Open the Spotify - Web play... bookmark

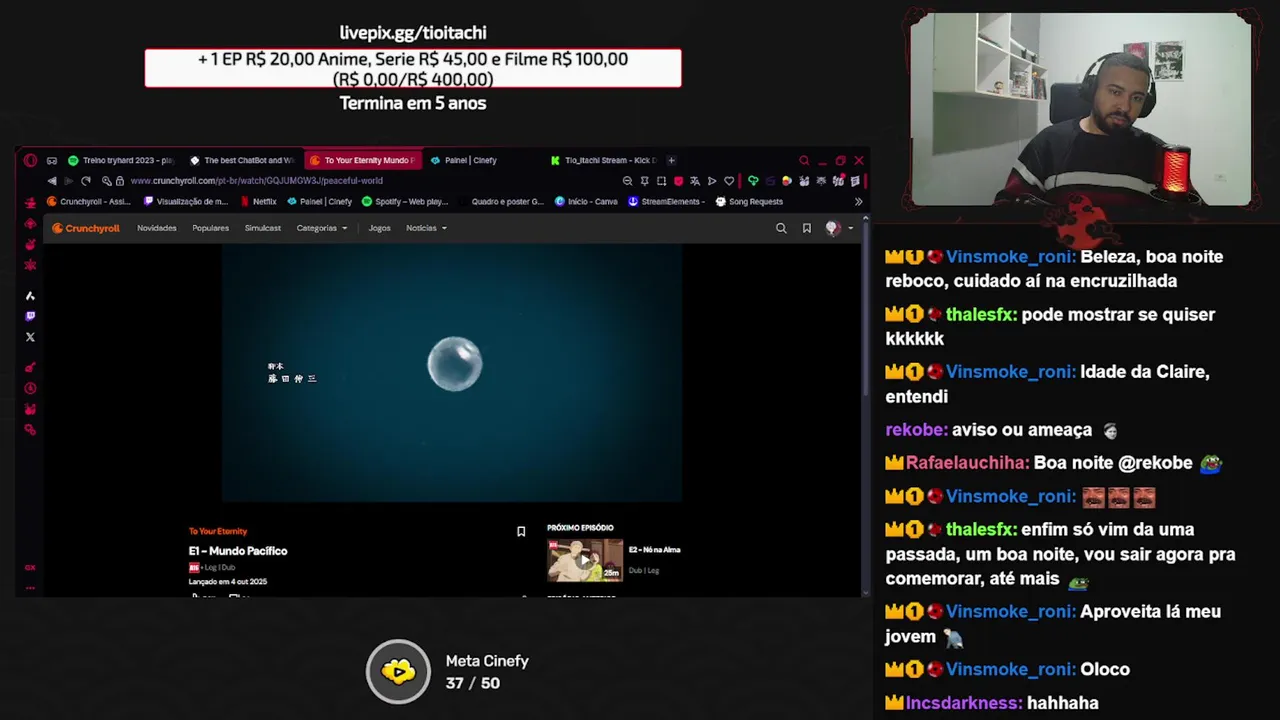pos(405,201)
